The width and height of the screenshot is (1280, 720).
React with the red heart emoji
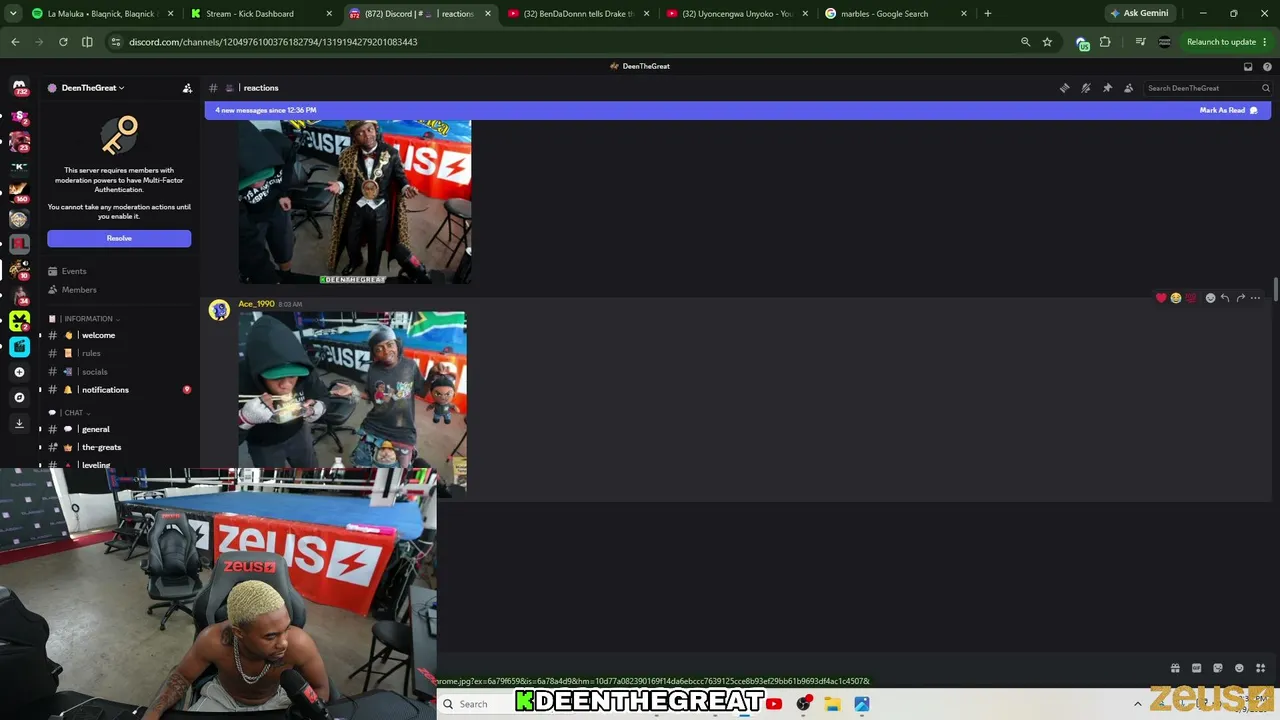[x=1161, y=298]
